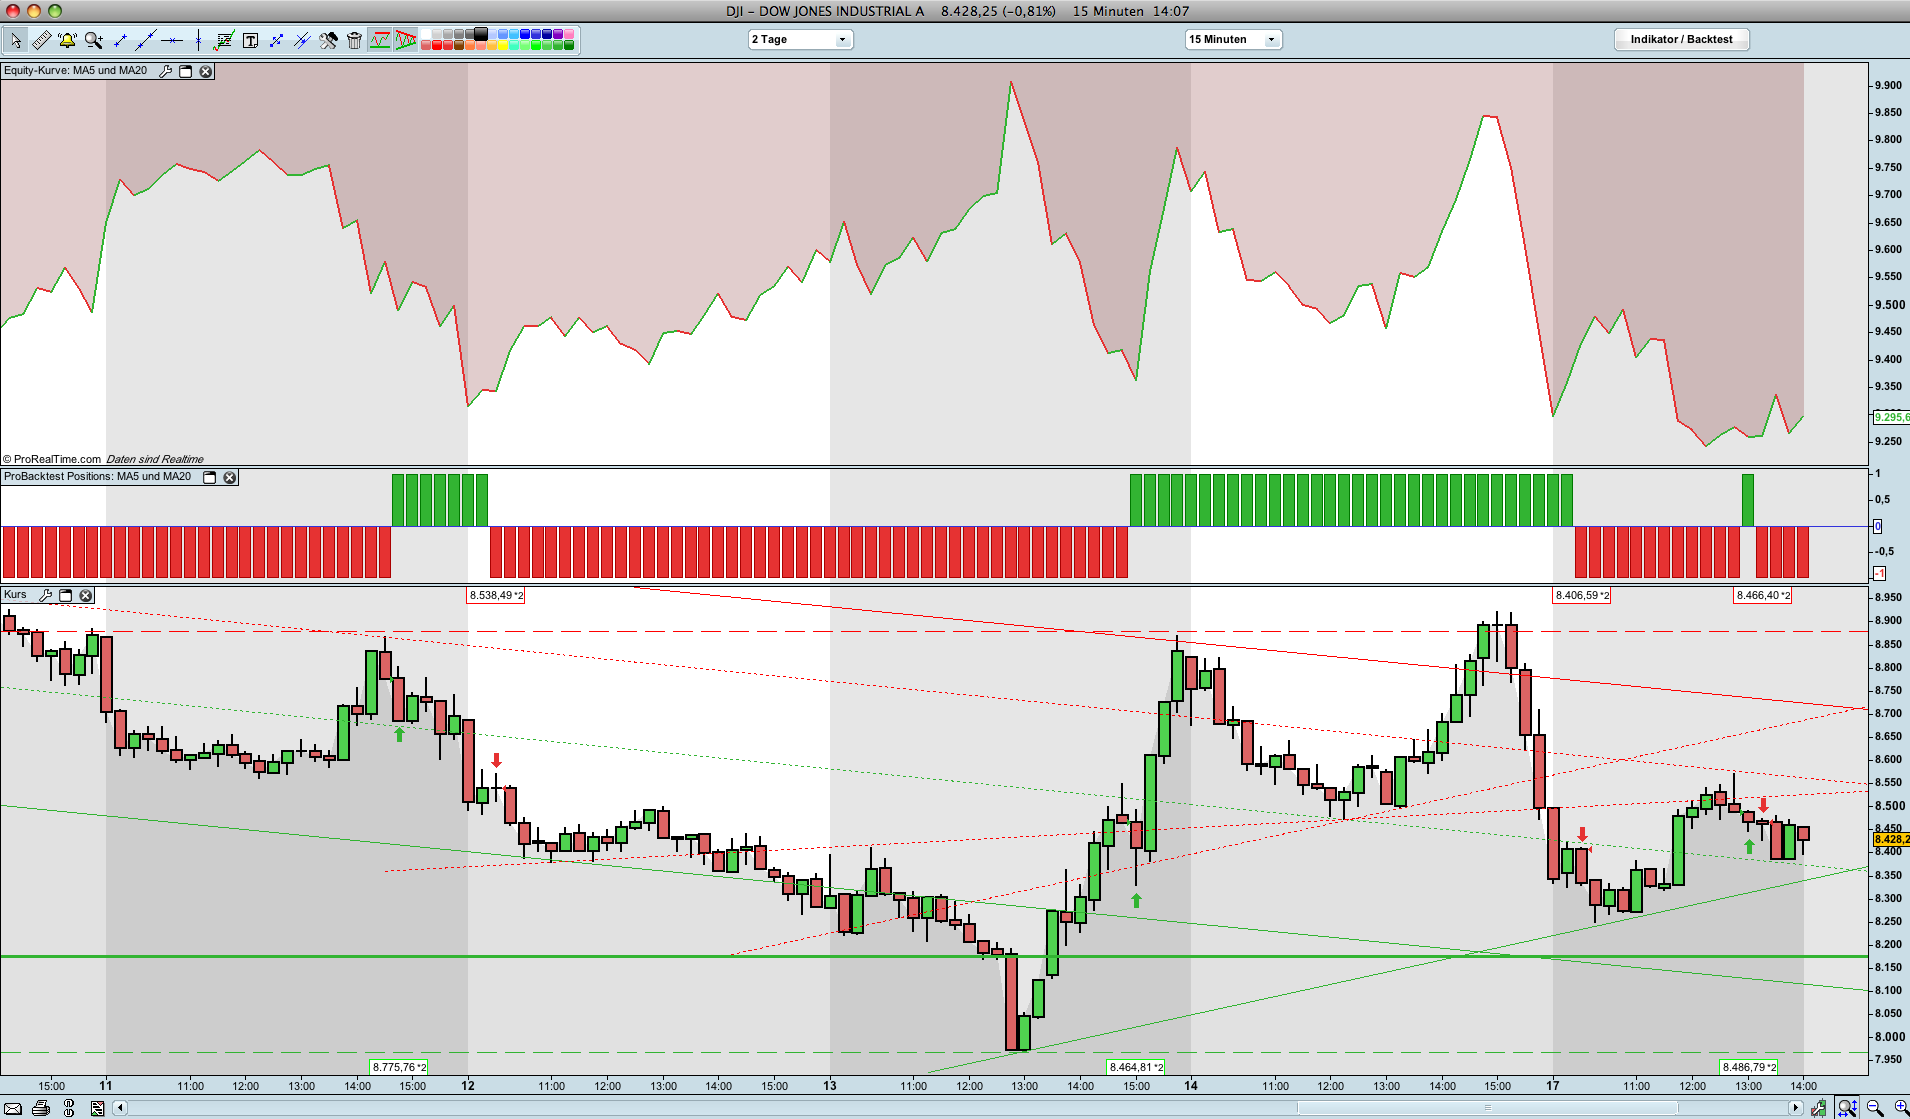Select the extended trend line tool

pyautogui.click(x=146, y=40)
